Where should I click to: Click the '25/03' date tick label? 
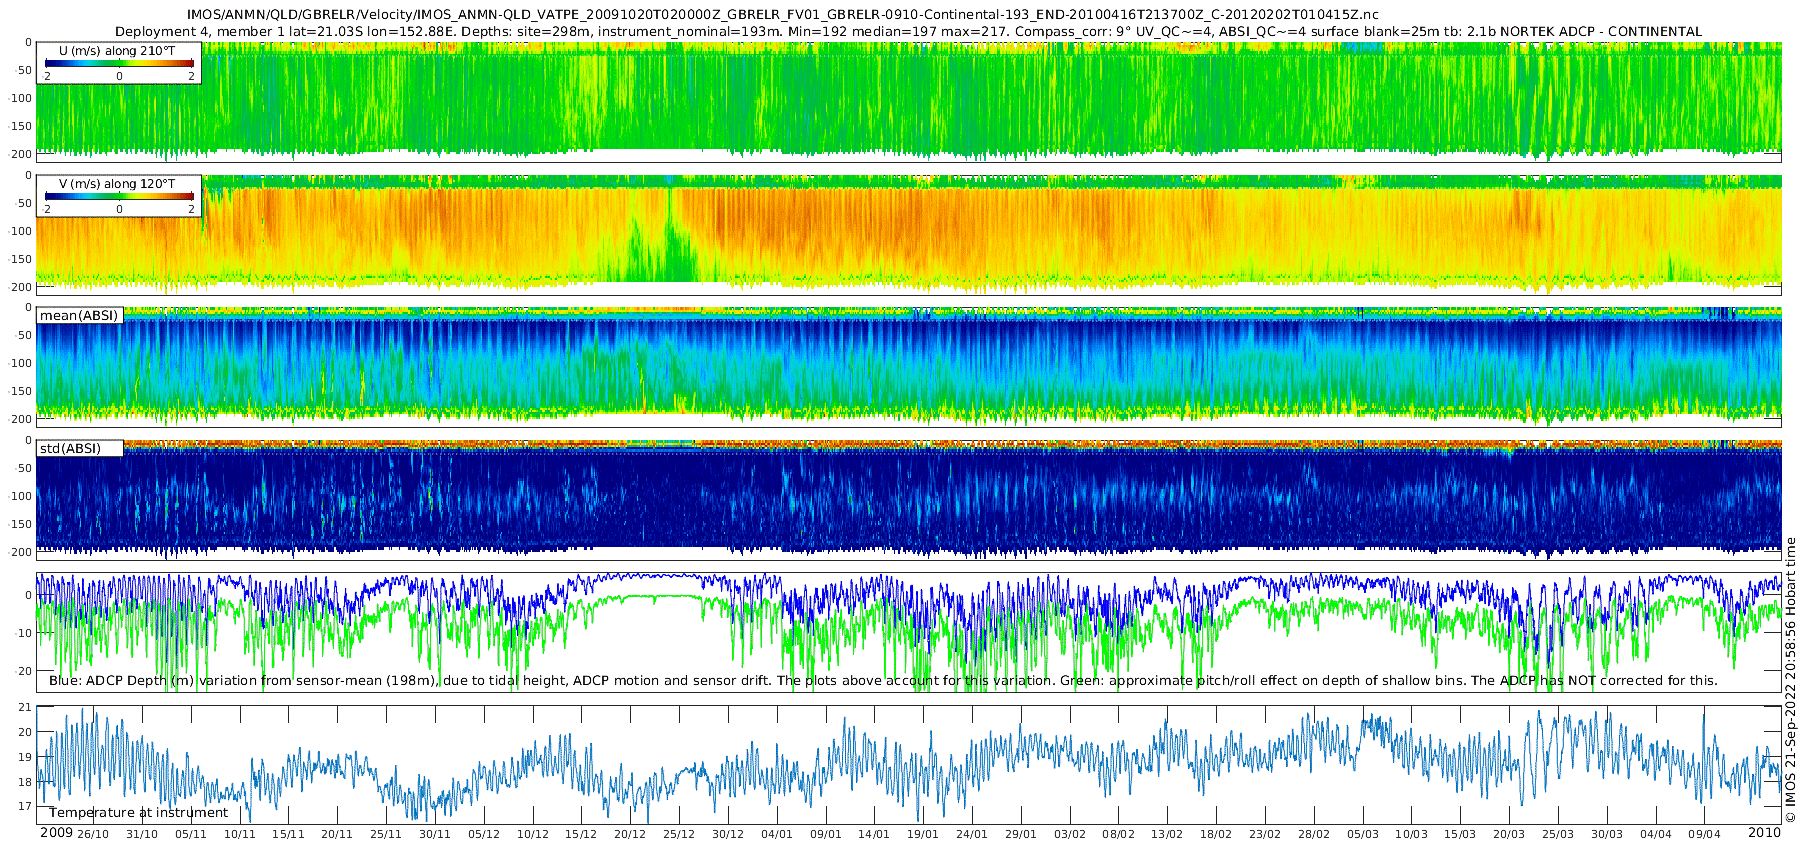pyautogui.click(x=1558, y=834)
